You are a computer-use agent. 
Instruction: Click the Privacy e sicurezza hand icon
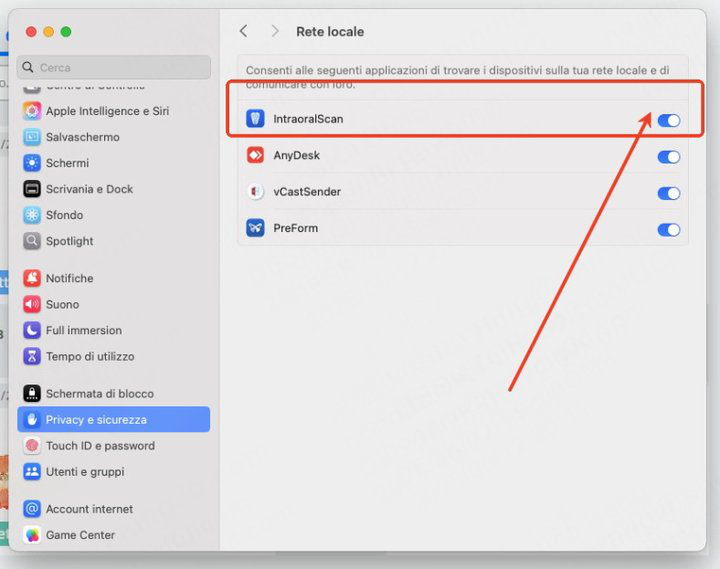[32, 419]
